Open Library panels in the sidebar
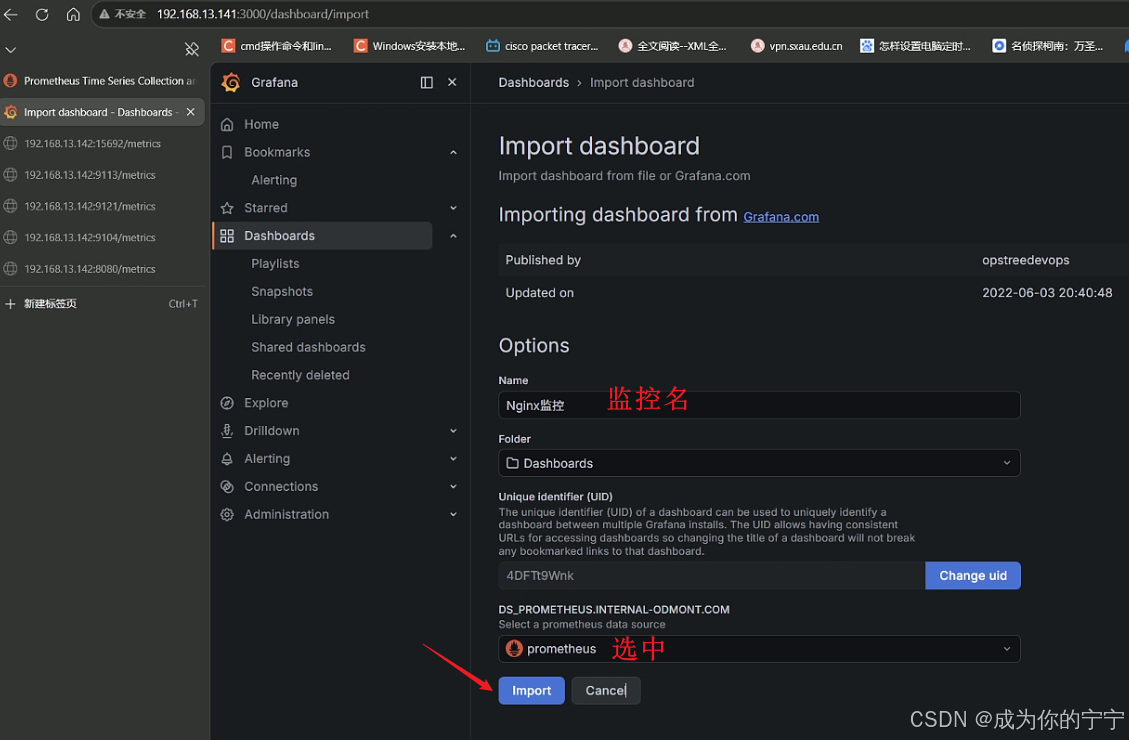 [292, 320]
